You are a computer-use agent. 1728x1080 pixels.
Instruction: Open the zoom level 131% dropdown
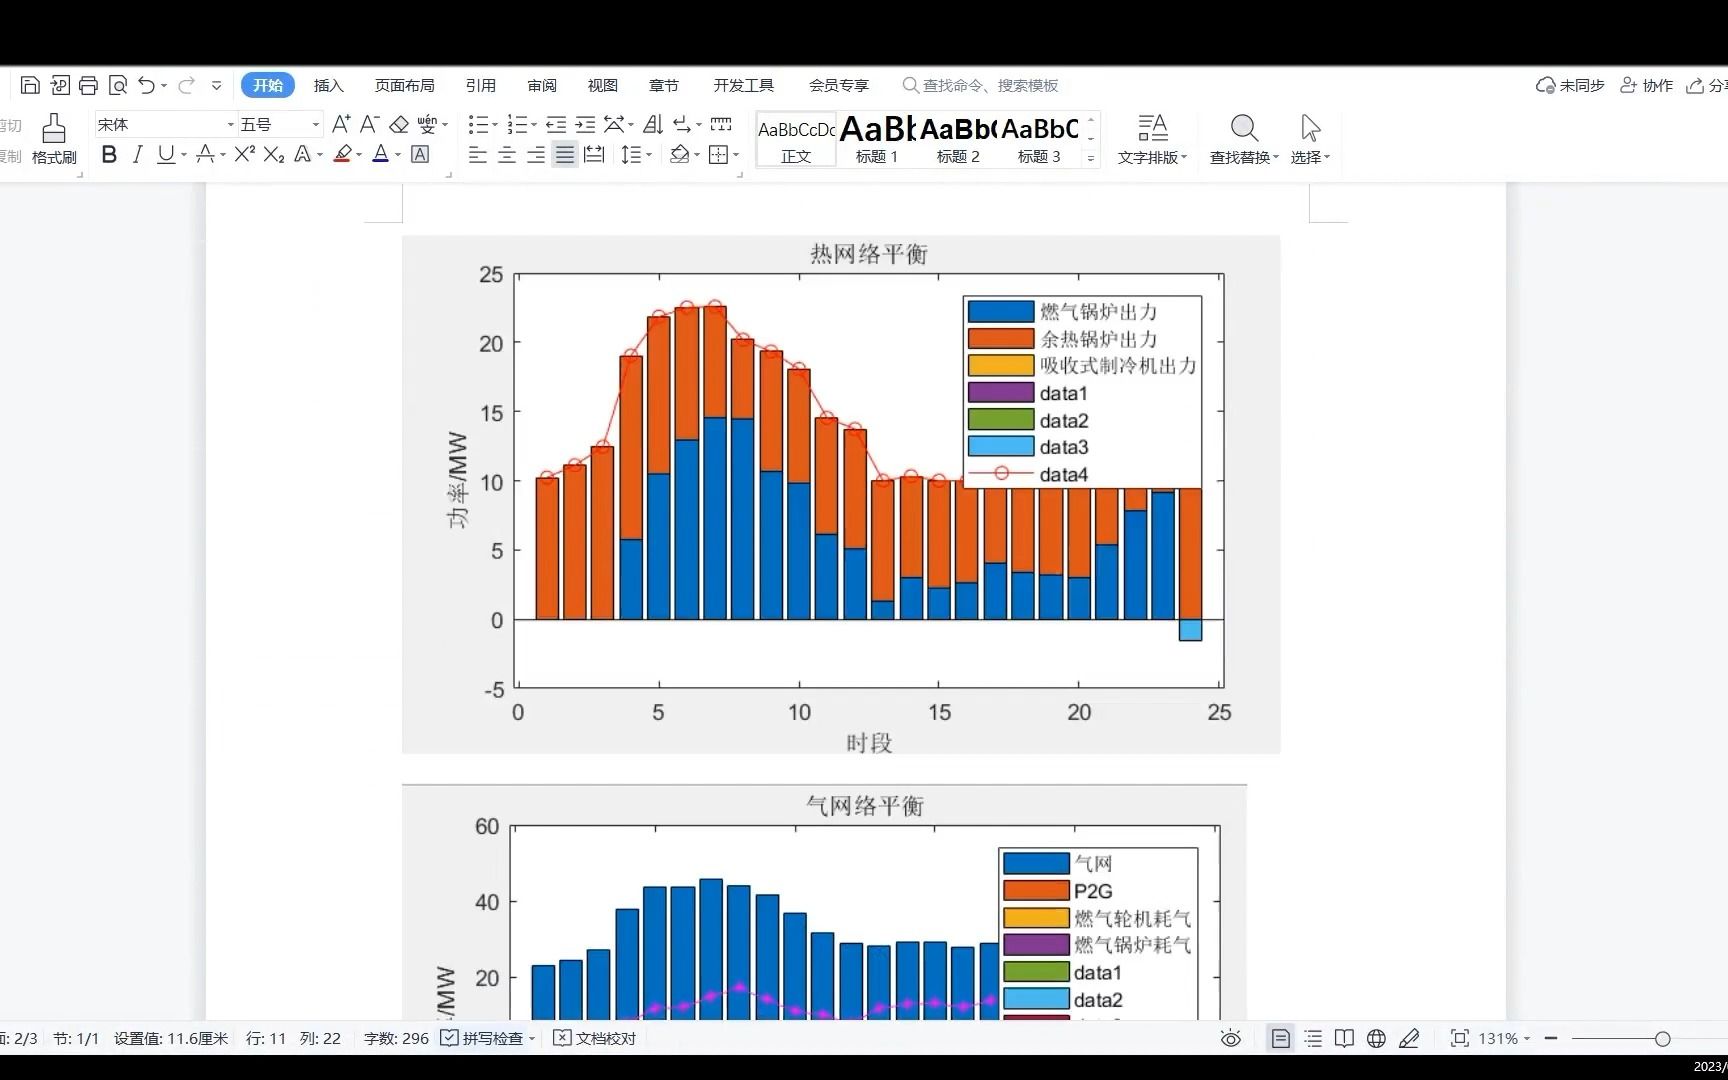tap(1504, 1038)
